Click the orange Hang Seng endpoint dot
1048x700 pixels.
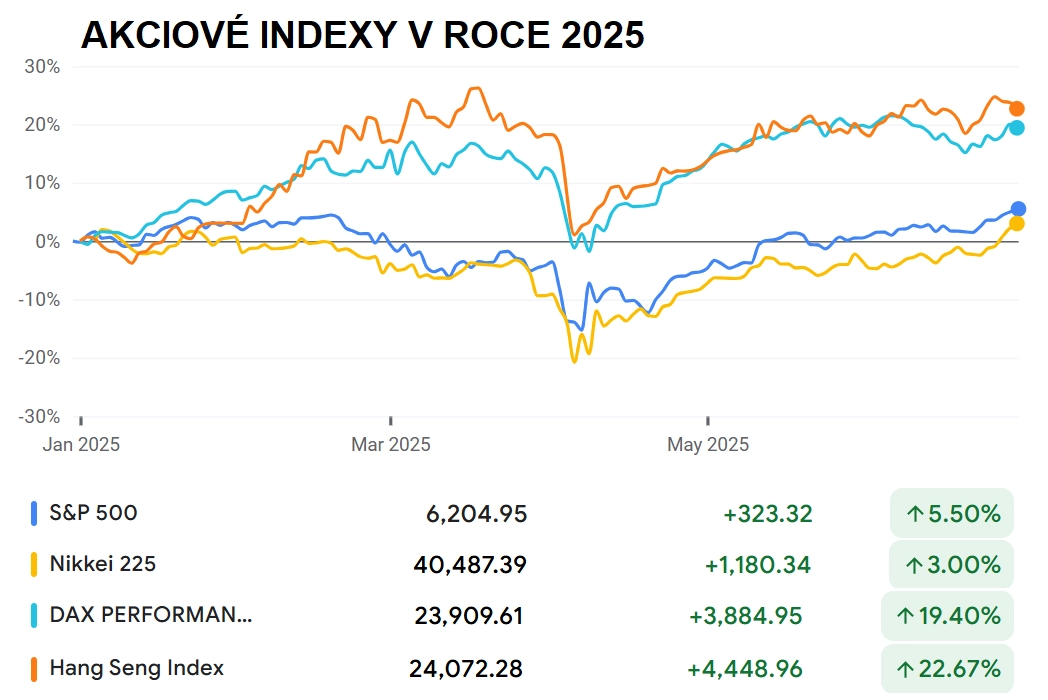(x=1017, y=108)
